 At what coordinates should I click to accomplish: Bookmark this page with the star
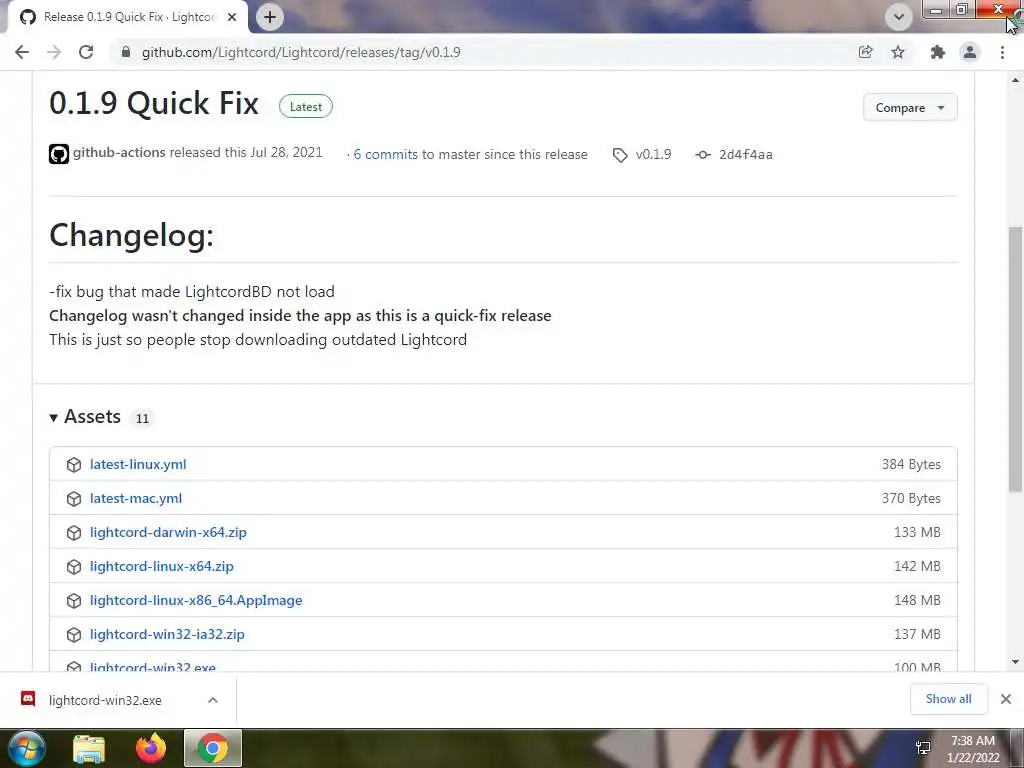898,52
